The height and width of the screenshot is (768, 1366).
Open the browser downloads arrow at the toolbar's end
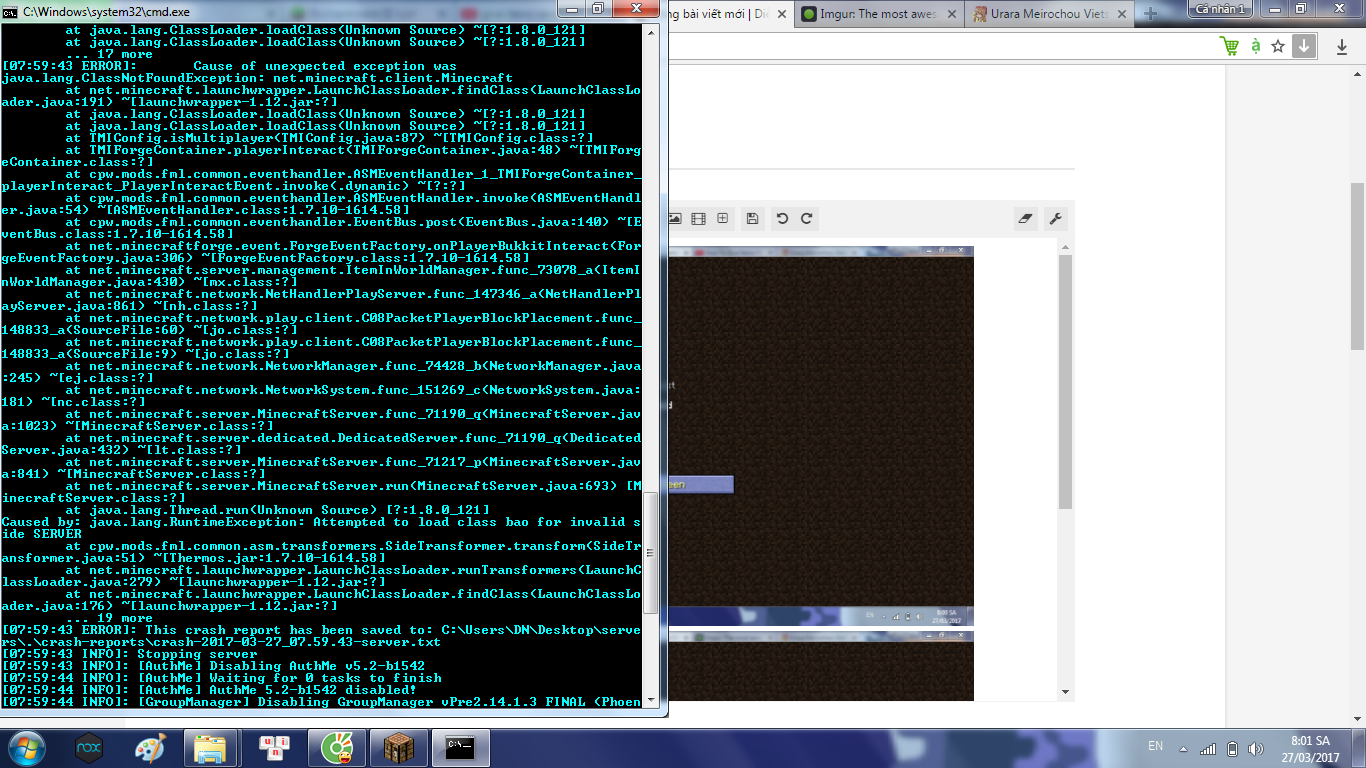pyautogui.click(x=1341, y=46)
